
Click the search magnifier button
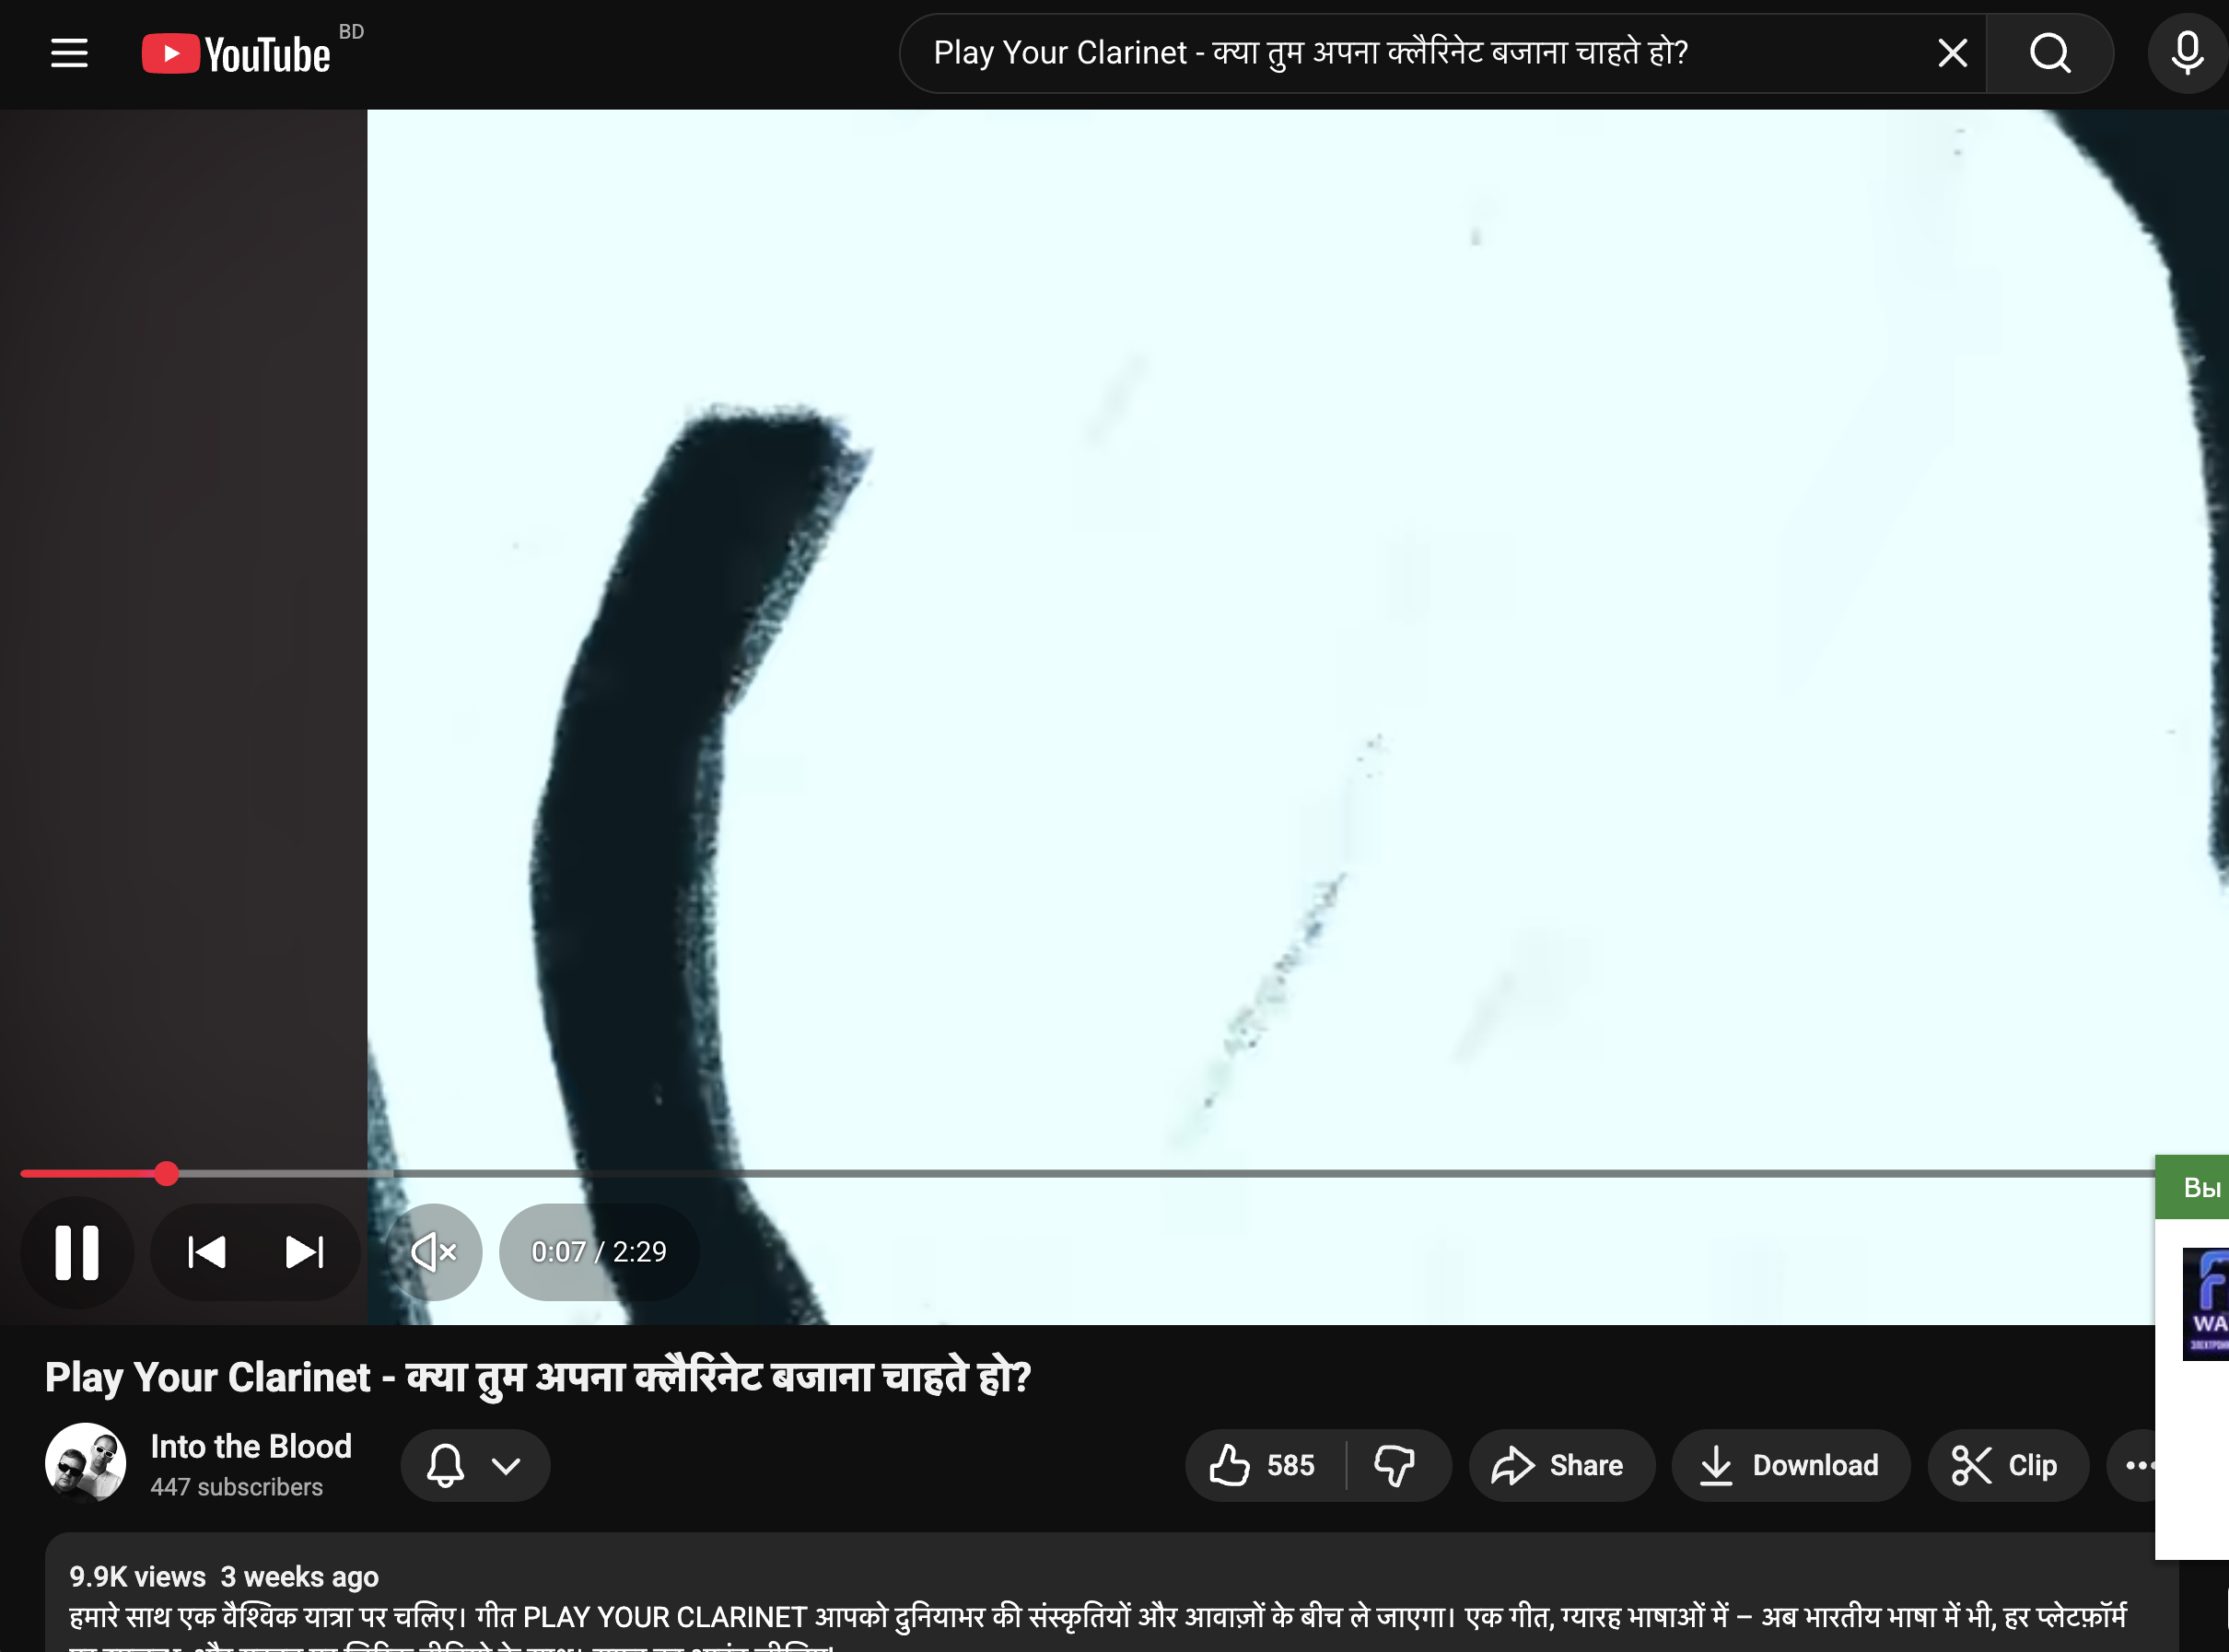pos(2049,53)
